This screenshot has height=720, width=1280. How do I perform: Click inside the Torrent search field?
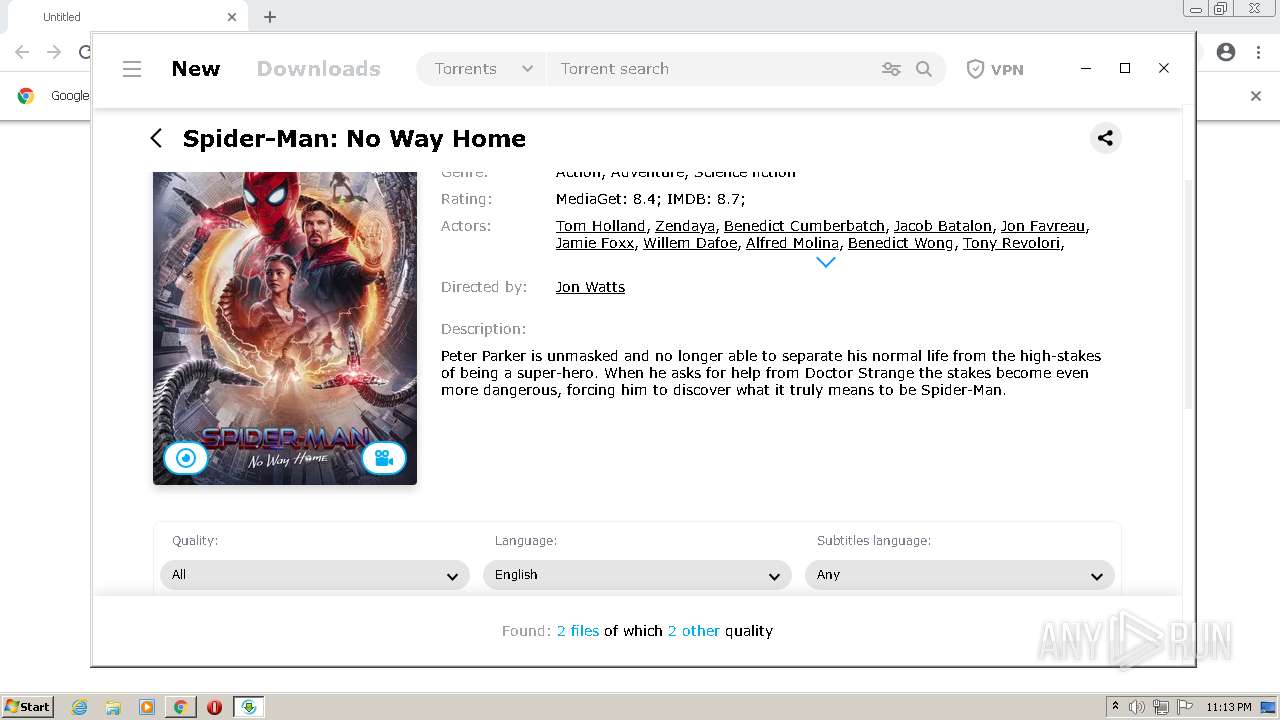(x=714, y=69)
